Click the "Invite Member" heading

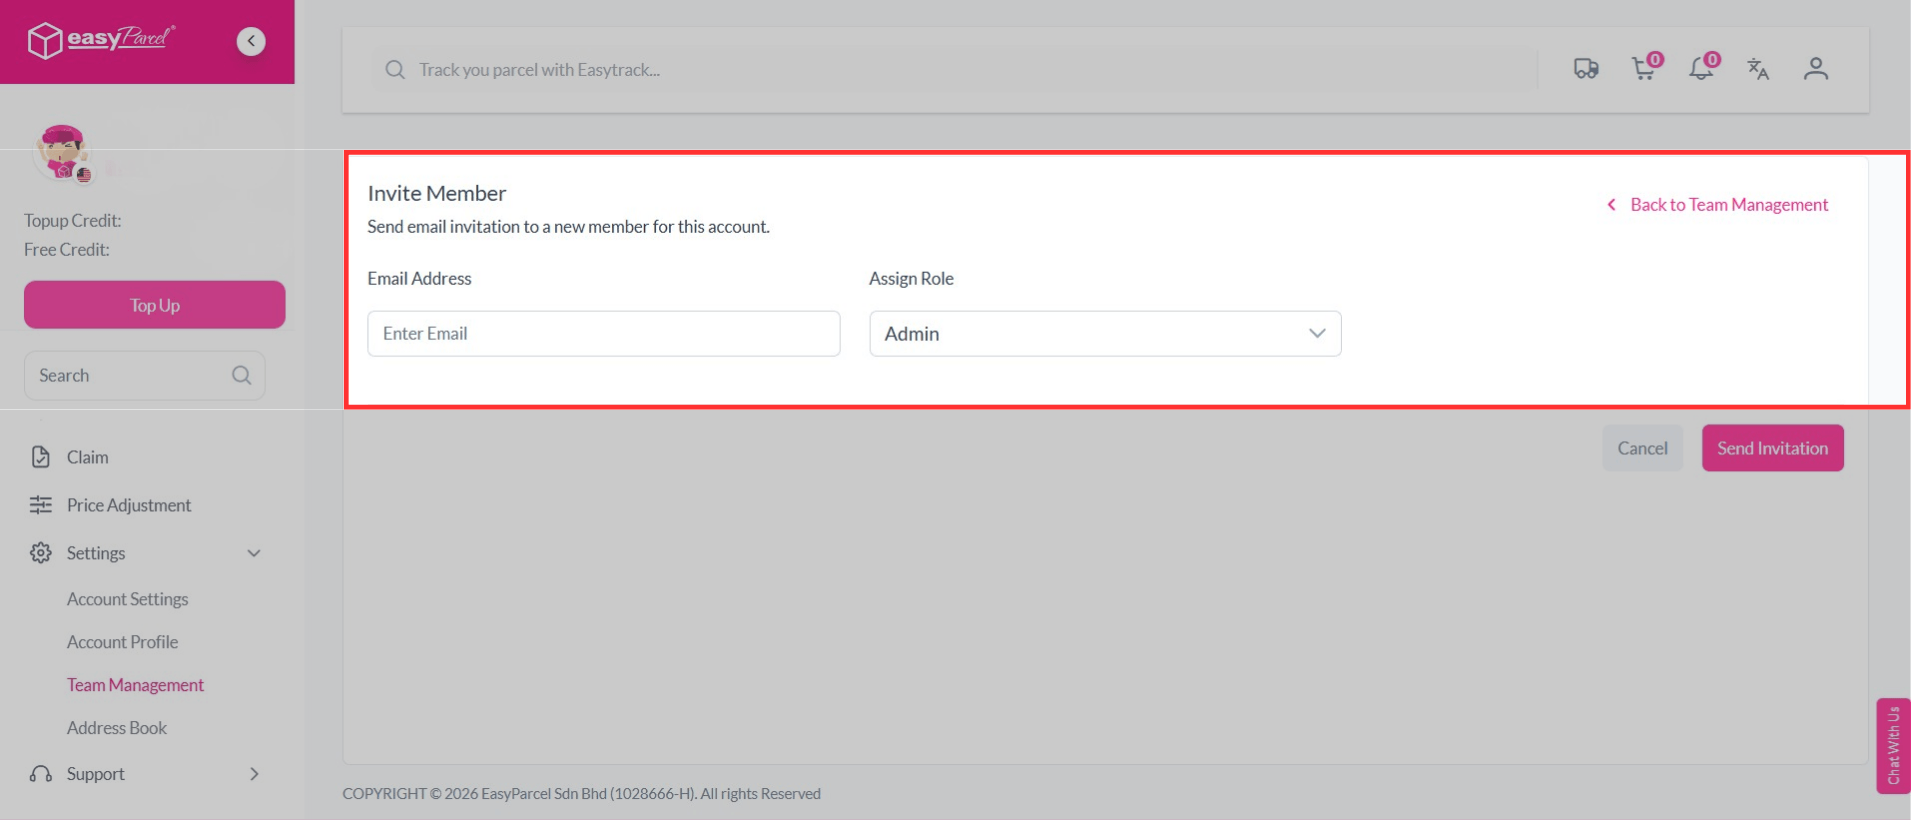pyautogui.click(x=437, y=193)
